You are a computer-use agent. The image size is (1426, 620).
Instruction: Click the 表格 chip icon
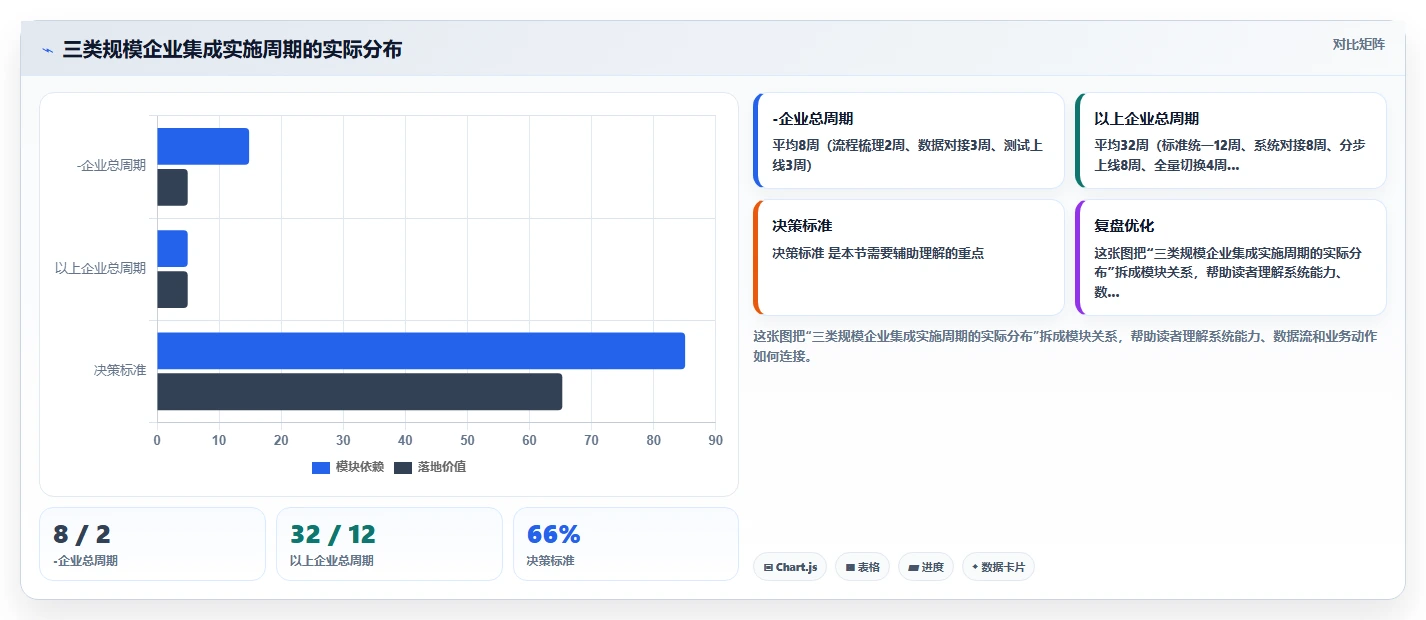pos(850,567)
